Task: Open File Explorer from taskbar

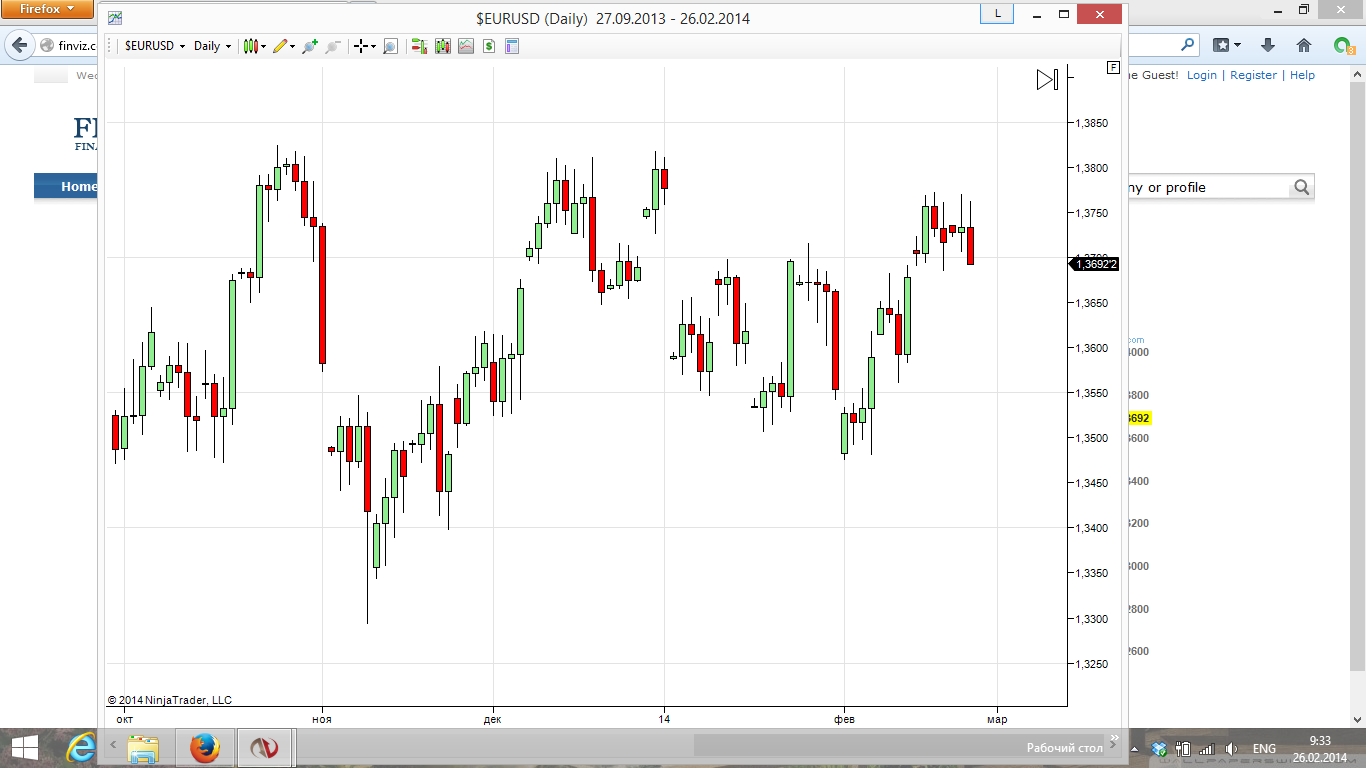Action: (x=143, y=747)
